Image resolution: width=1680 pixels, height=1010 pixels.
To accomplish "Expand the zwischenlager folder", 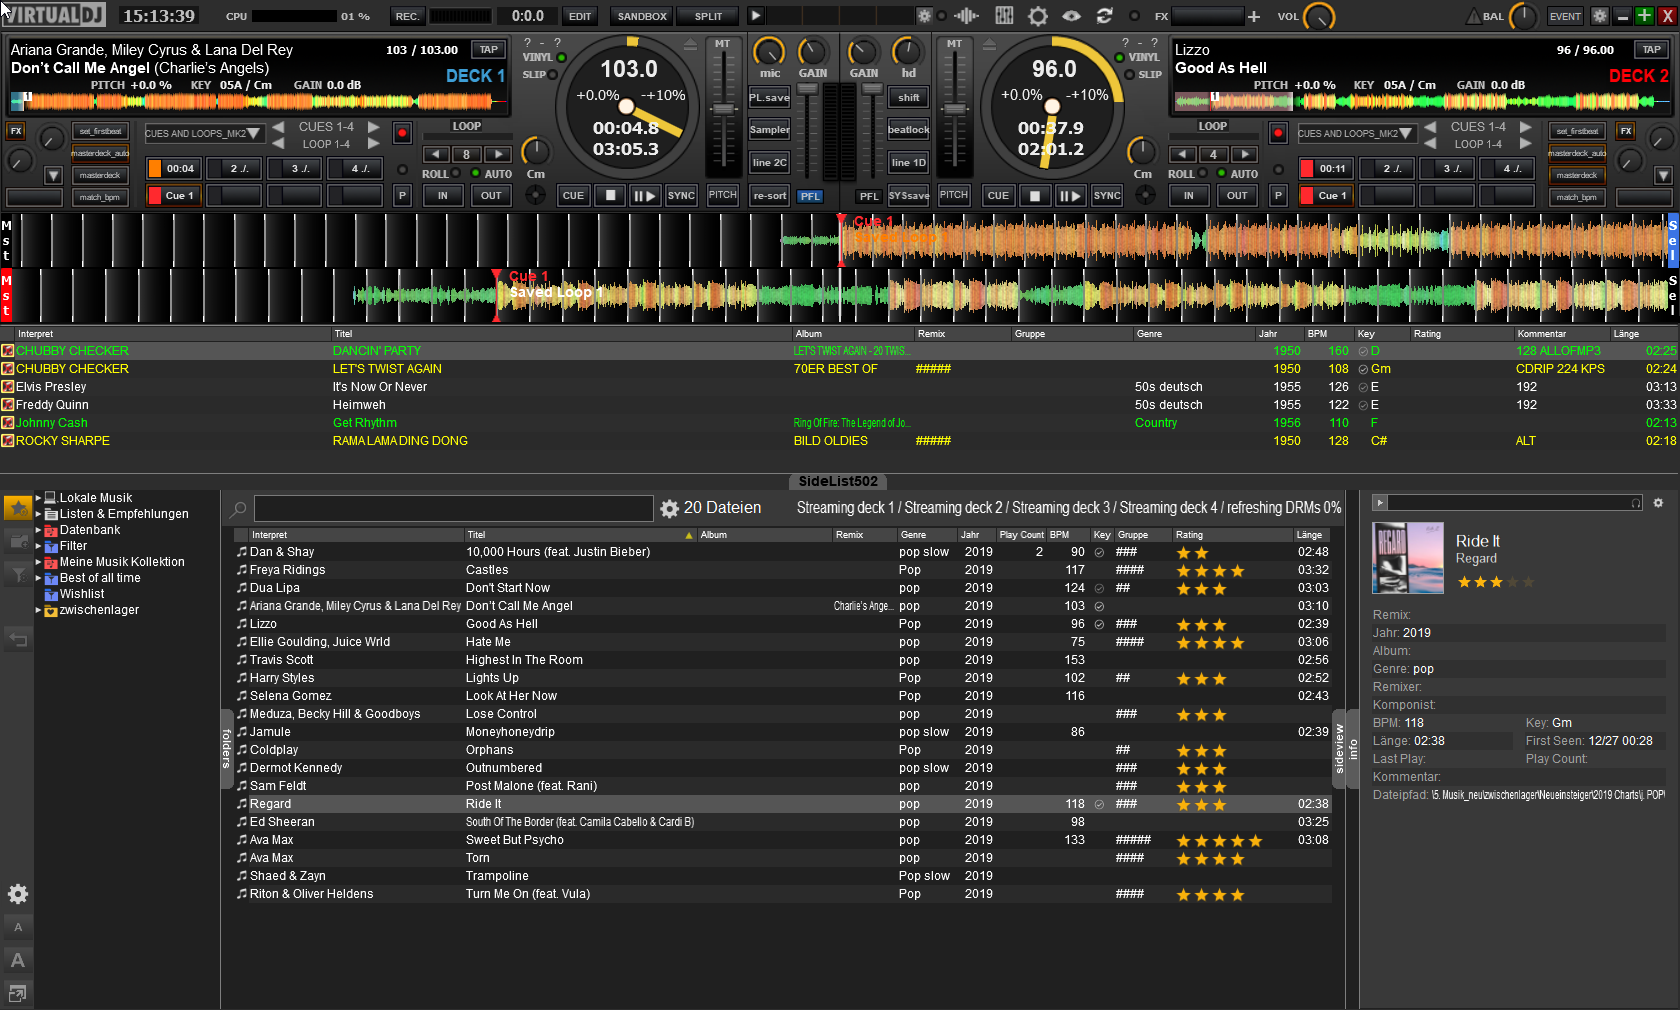I will [39, 609].
